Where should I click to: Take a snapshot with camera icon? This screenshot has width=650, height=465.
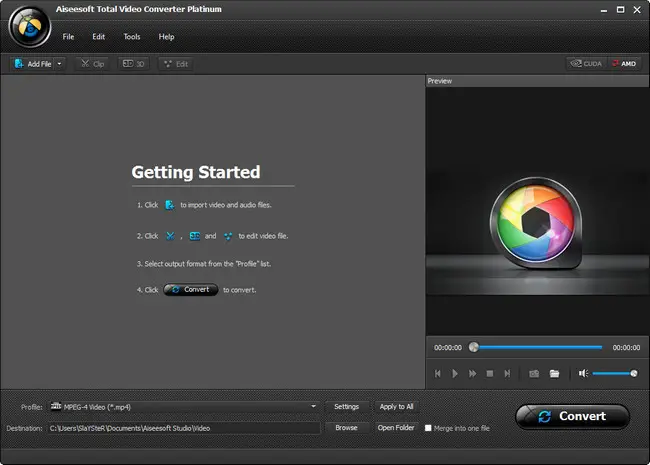[x=534, y=373]
